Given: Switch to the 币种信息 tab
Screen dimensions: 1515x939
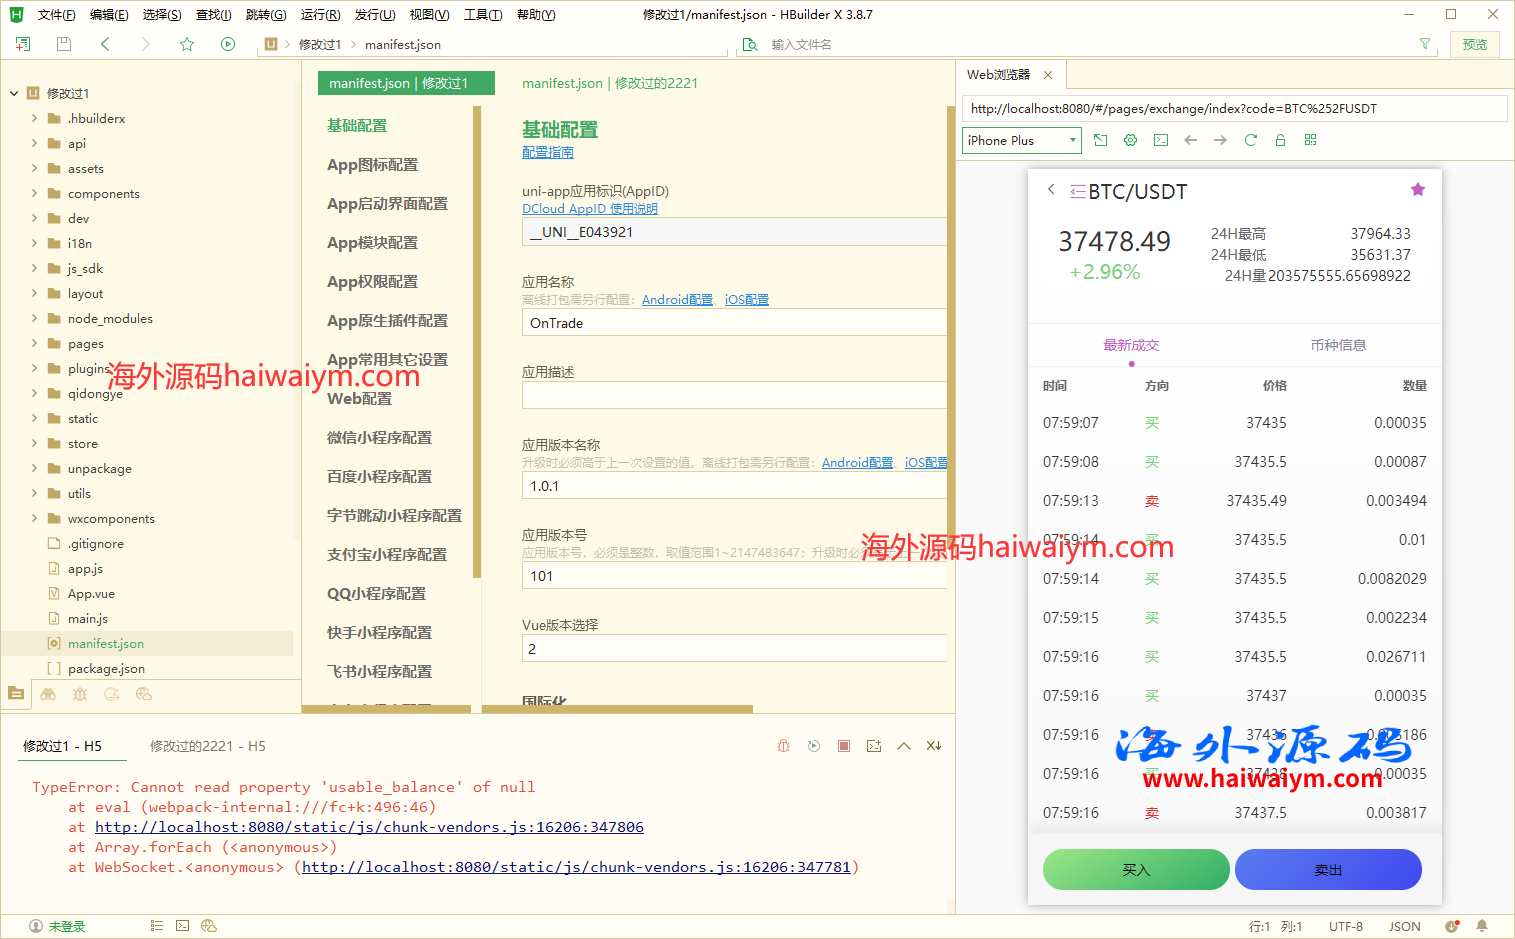Looking at the screenshot, I should tap(1337, 345).
